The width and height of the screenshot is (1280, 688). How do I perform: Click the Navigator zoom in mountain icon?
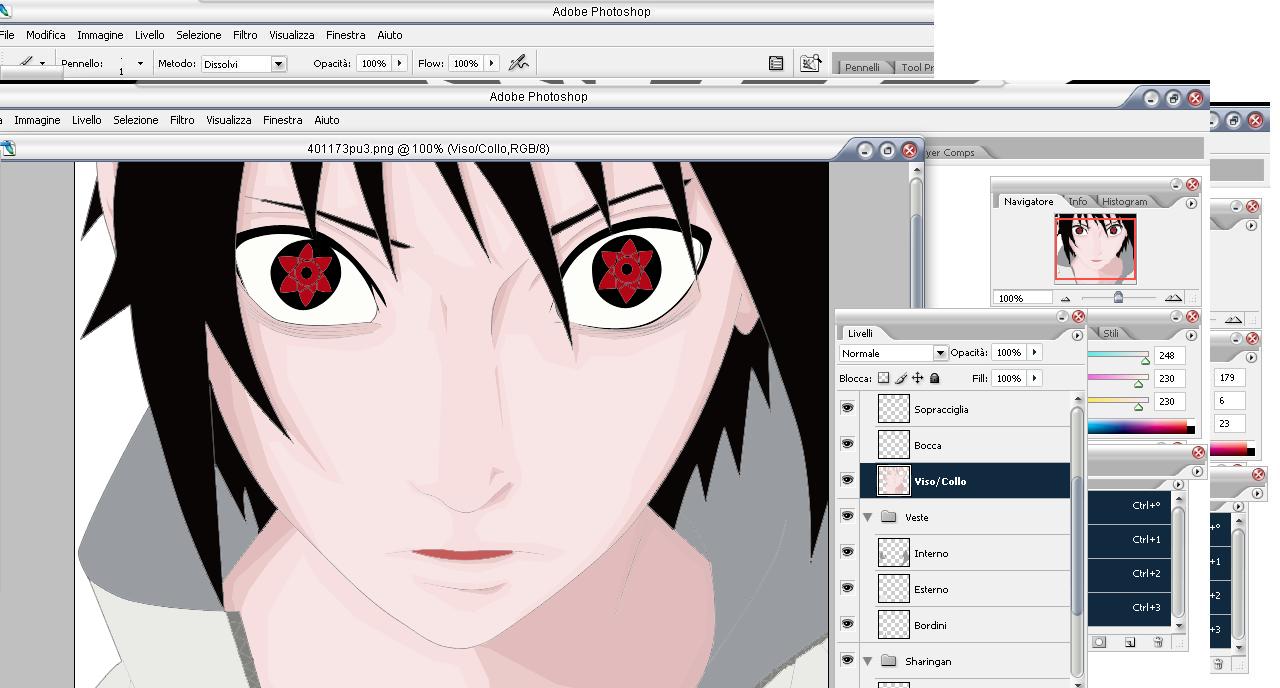(1173, 298)
